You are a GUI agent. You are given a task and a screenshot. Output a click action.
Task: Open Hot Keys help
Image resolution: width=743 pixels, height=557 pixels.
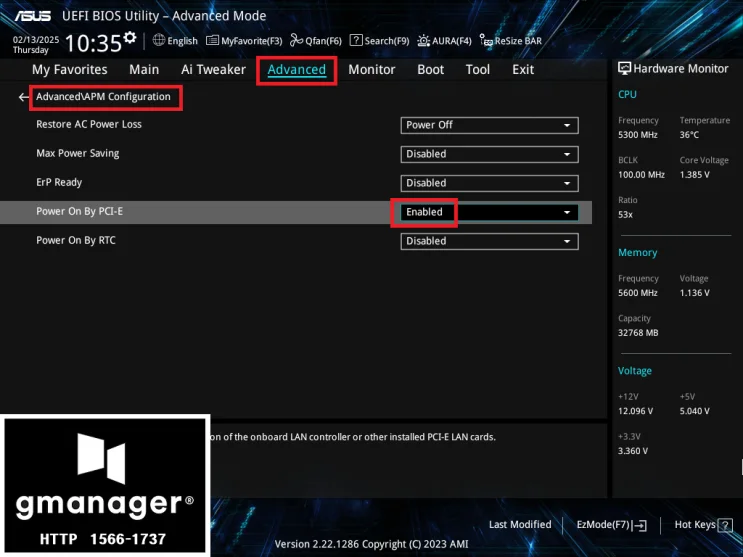[703, 525]
